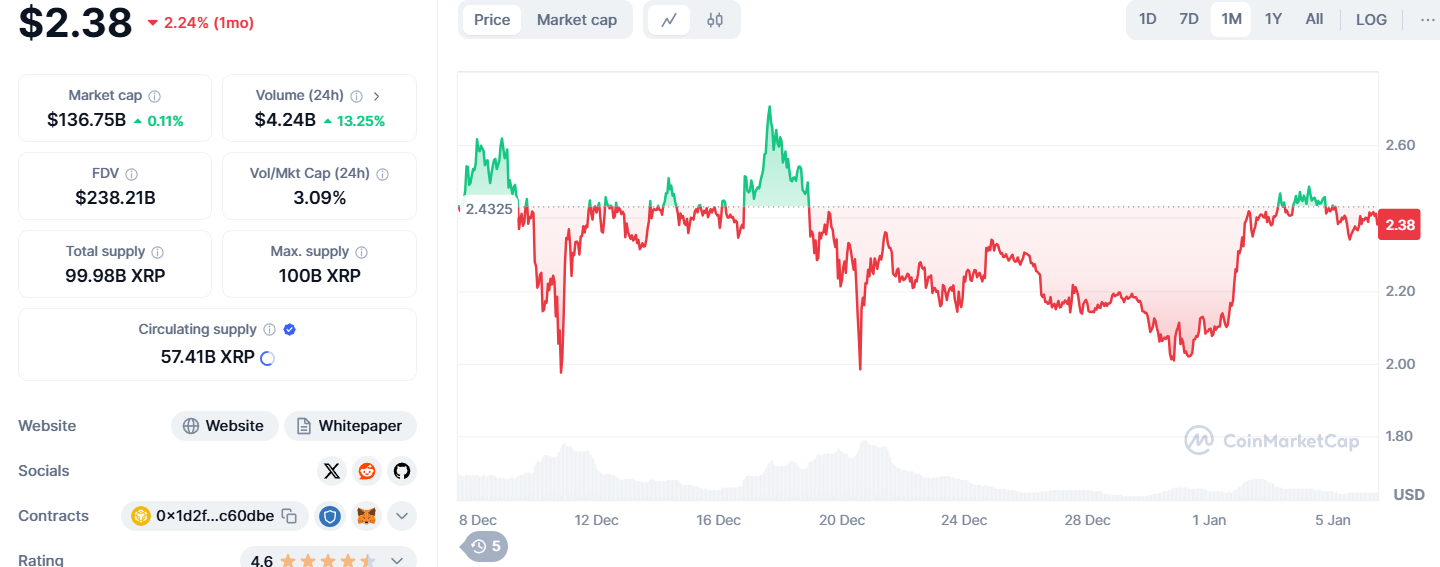Expand the contracts list chevron
This screenshot has width=1440, height=567.
pos(401,516)
